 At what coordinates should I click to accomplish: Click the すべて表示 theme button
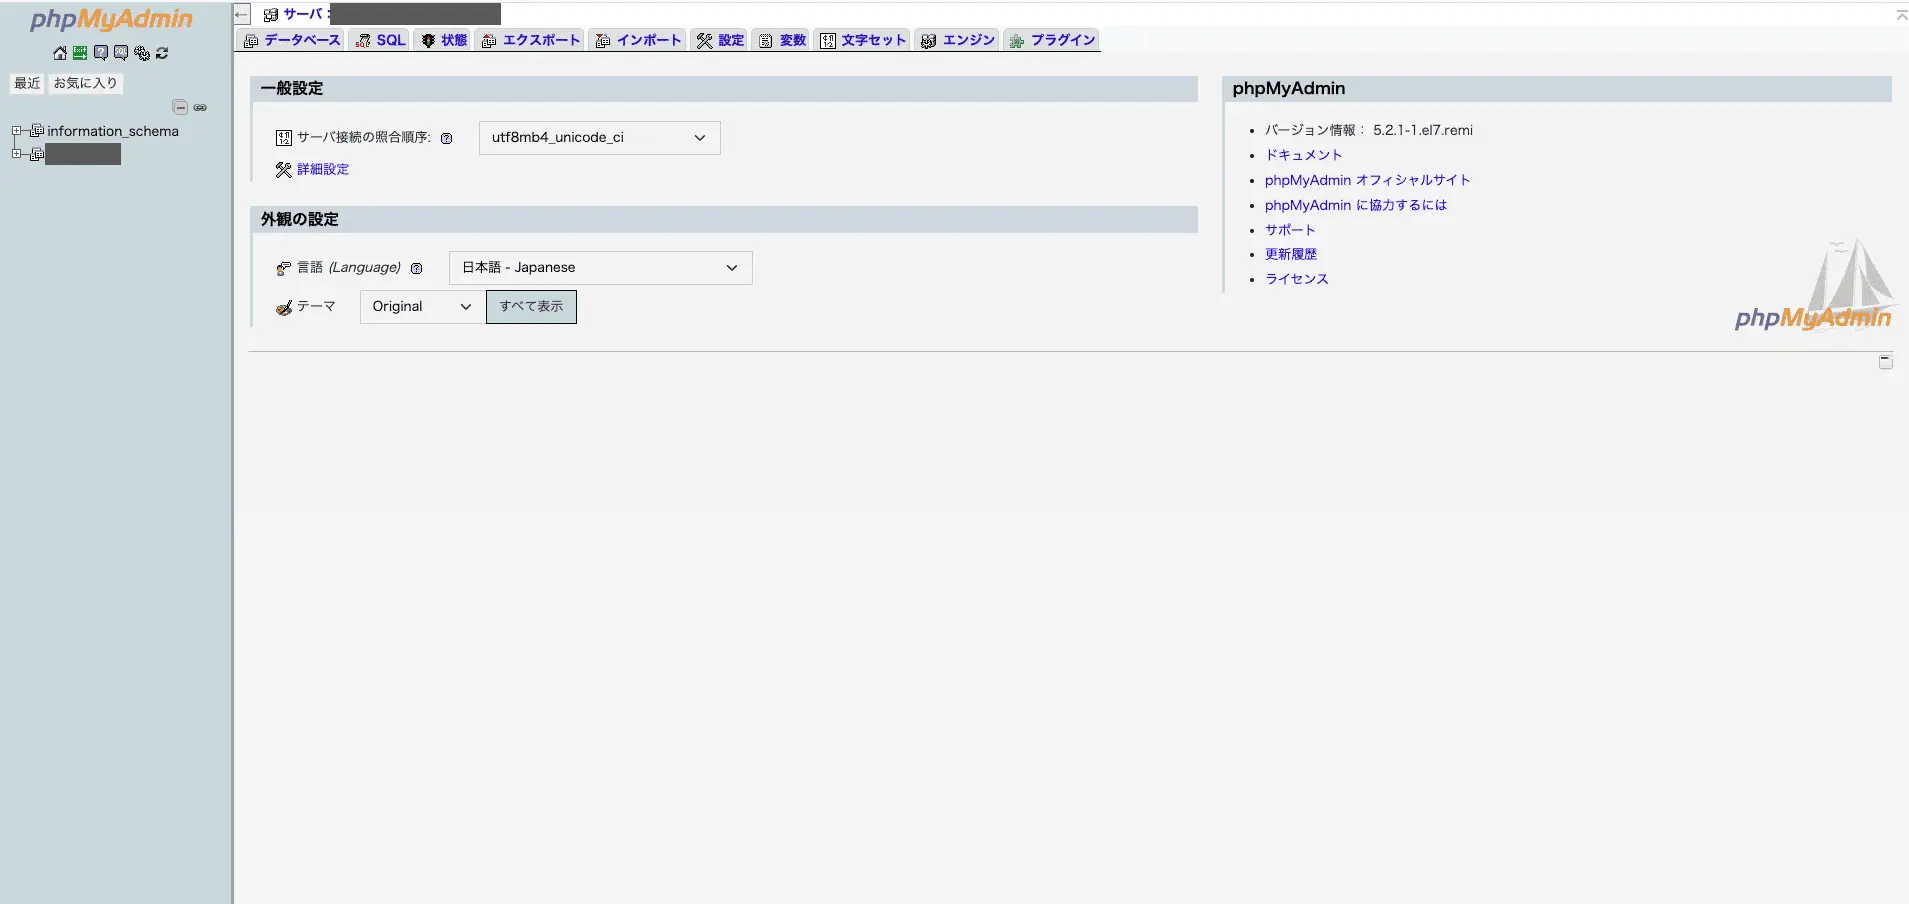[531, 307]
